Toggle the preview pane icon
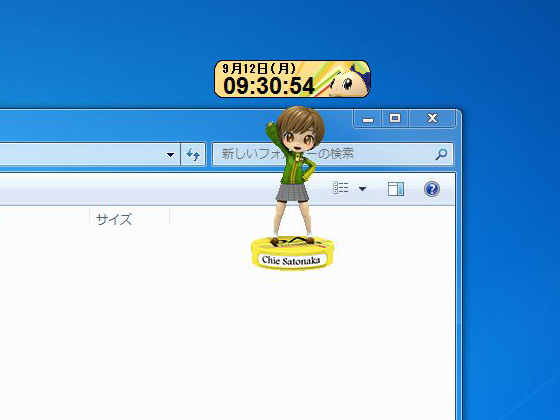This screenshot has height=420, width=560. [x=396, y=189]
